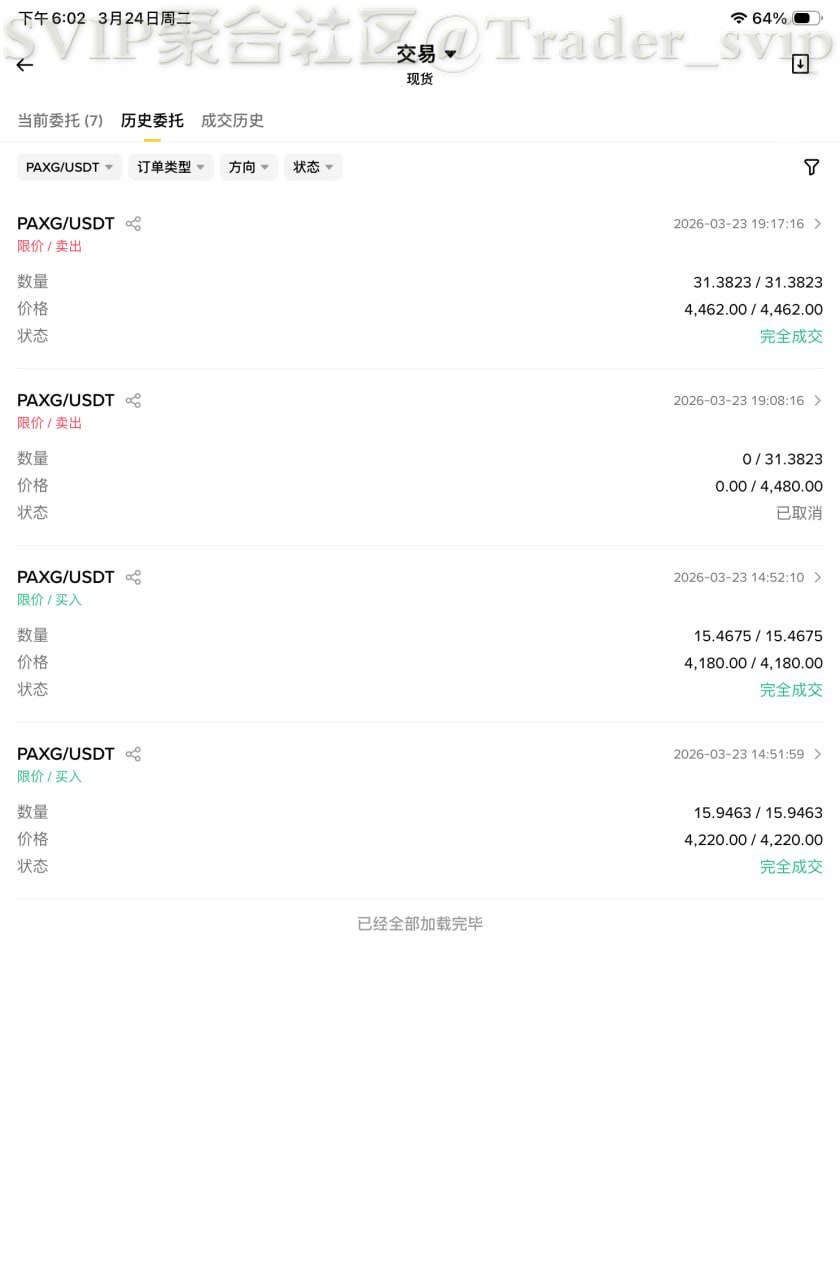This screenshot has width=840, height=1280.
Task: Share the 14:52:10 buy order
Action: pos(133,577)
